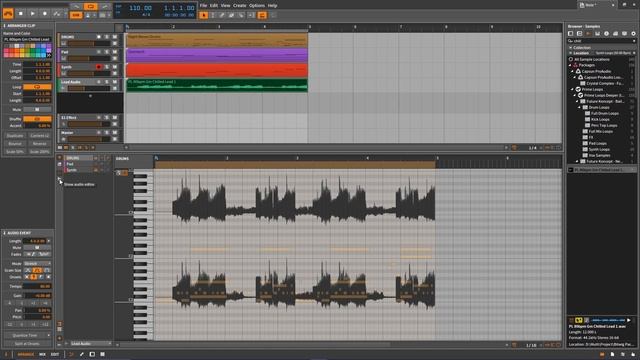Select the Time selection tool
The image size is (640, 360).
(213, 15)
